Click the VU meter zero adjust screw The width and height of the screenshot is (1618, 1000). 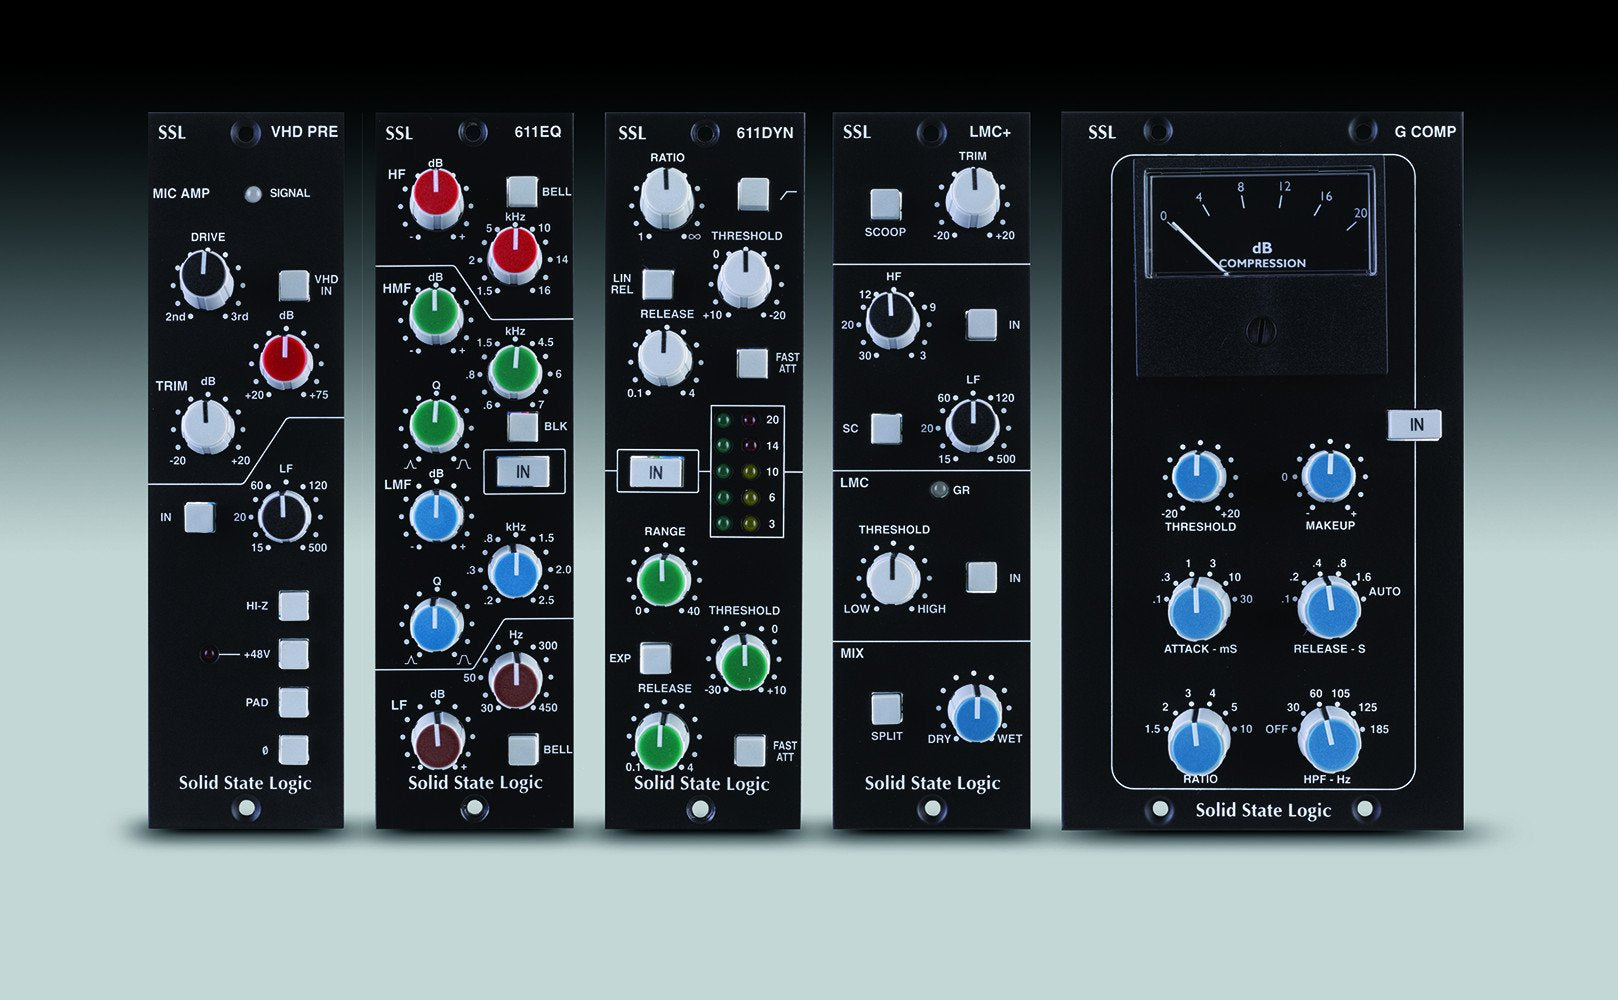(1261, 331)
